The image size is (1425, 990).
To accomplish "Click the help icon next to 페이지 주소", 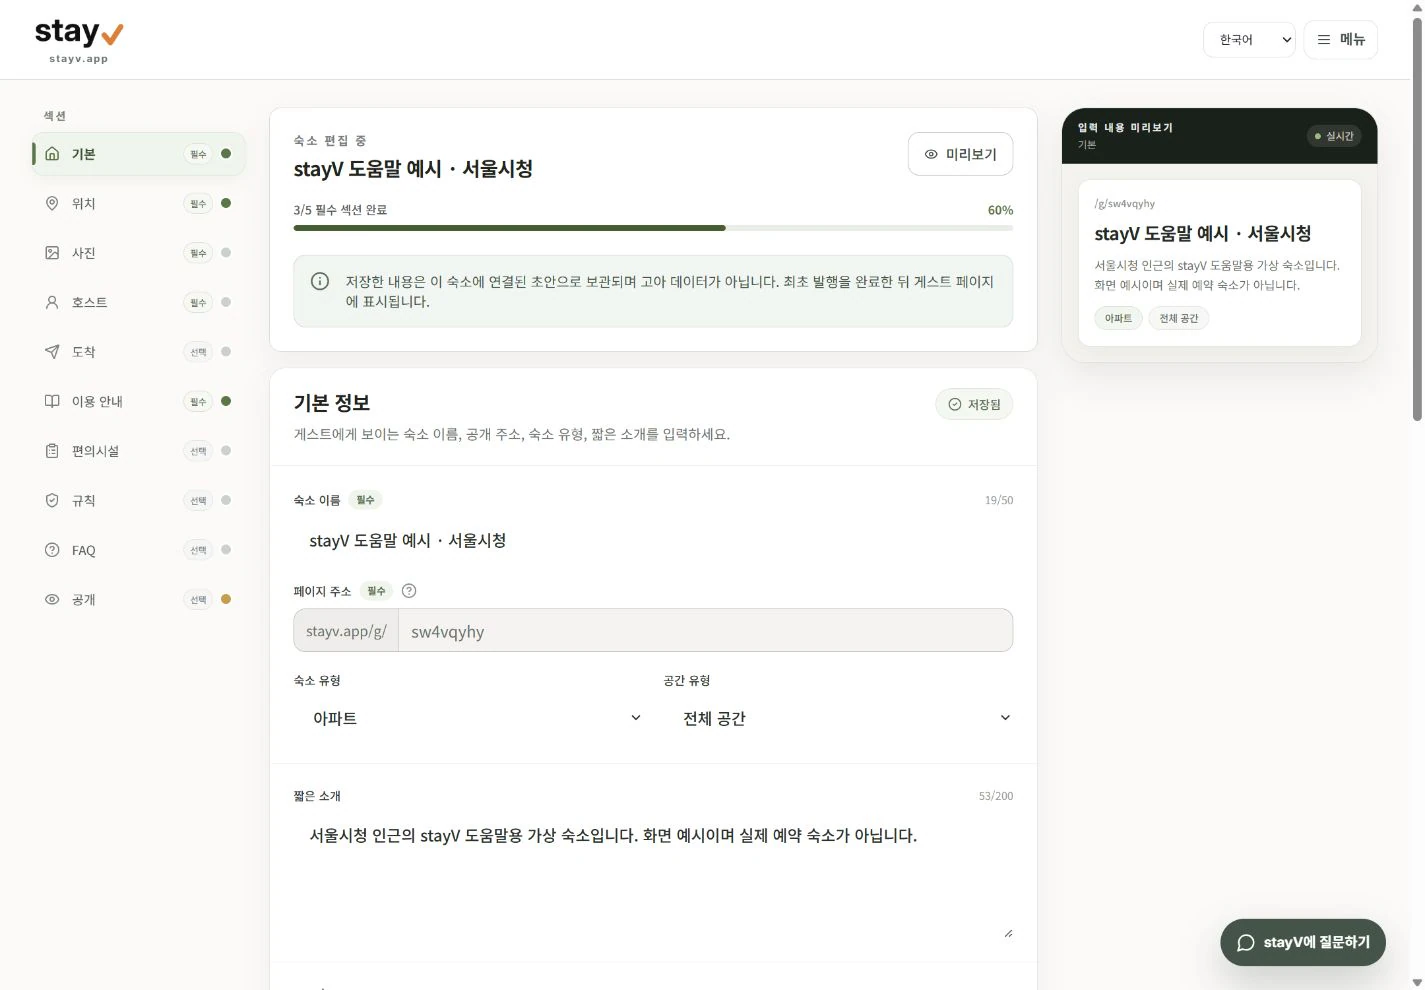I will (408, 591).
